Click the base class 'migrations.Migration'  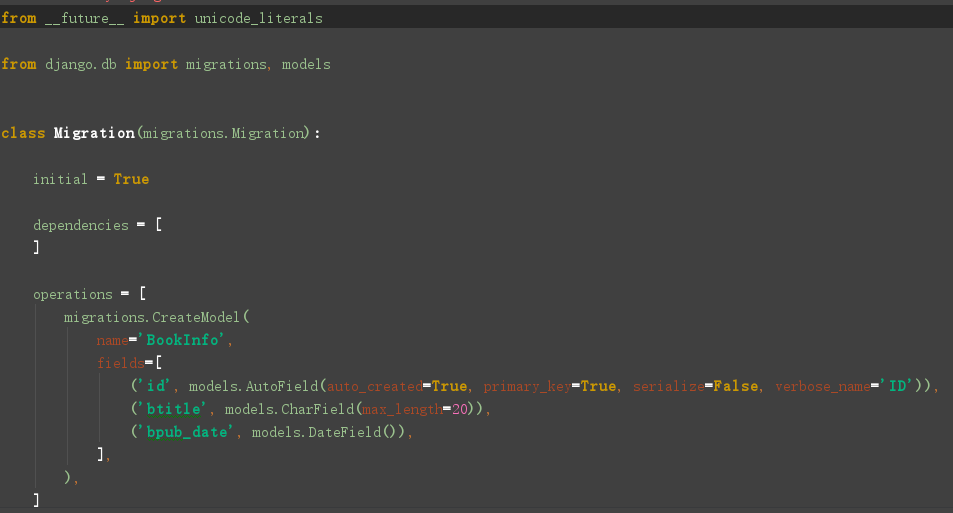point(224,133)
